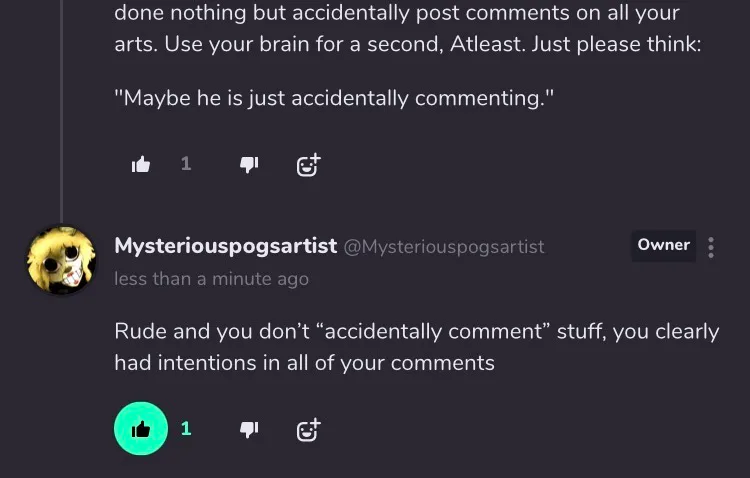Image resolution: width=750 pixels, height=478 pixels.
Task: Dislike Mysteriouspogsartist's reply
Action: 249,429
